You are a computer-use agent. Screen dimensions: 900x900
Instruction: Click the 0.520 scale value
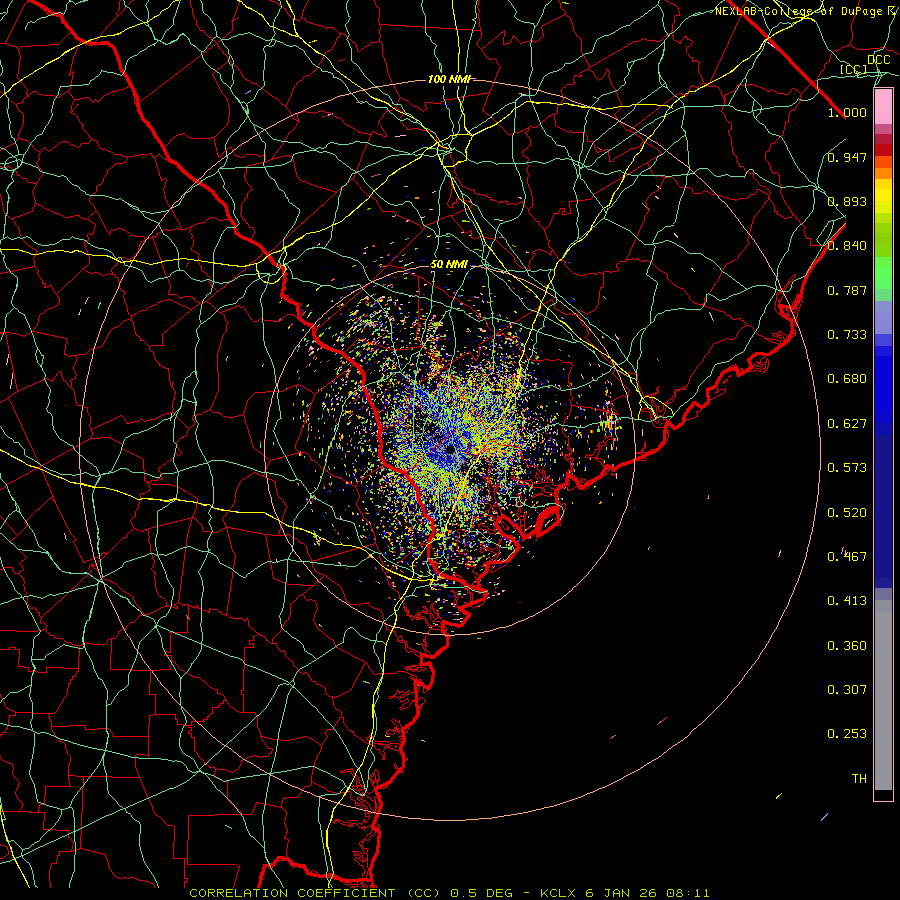[x=847, y=513]
